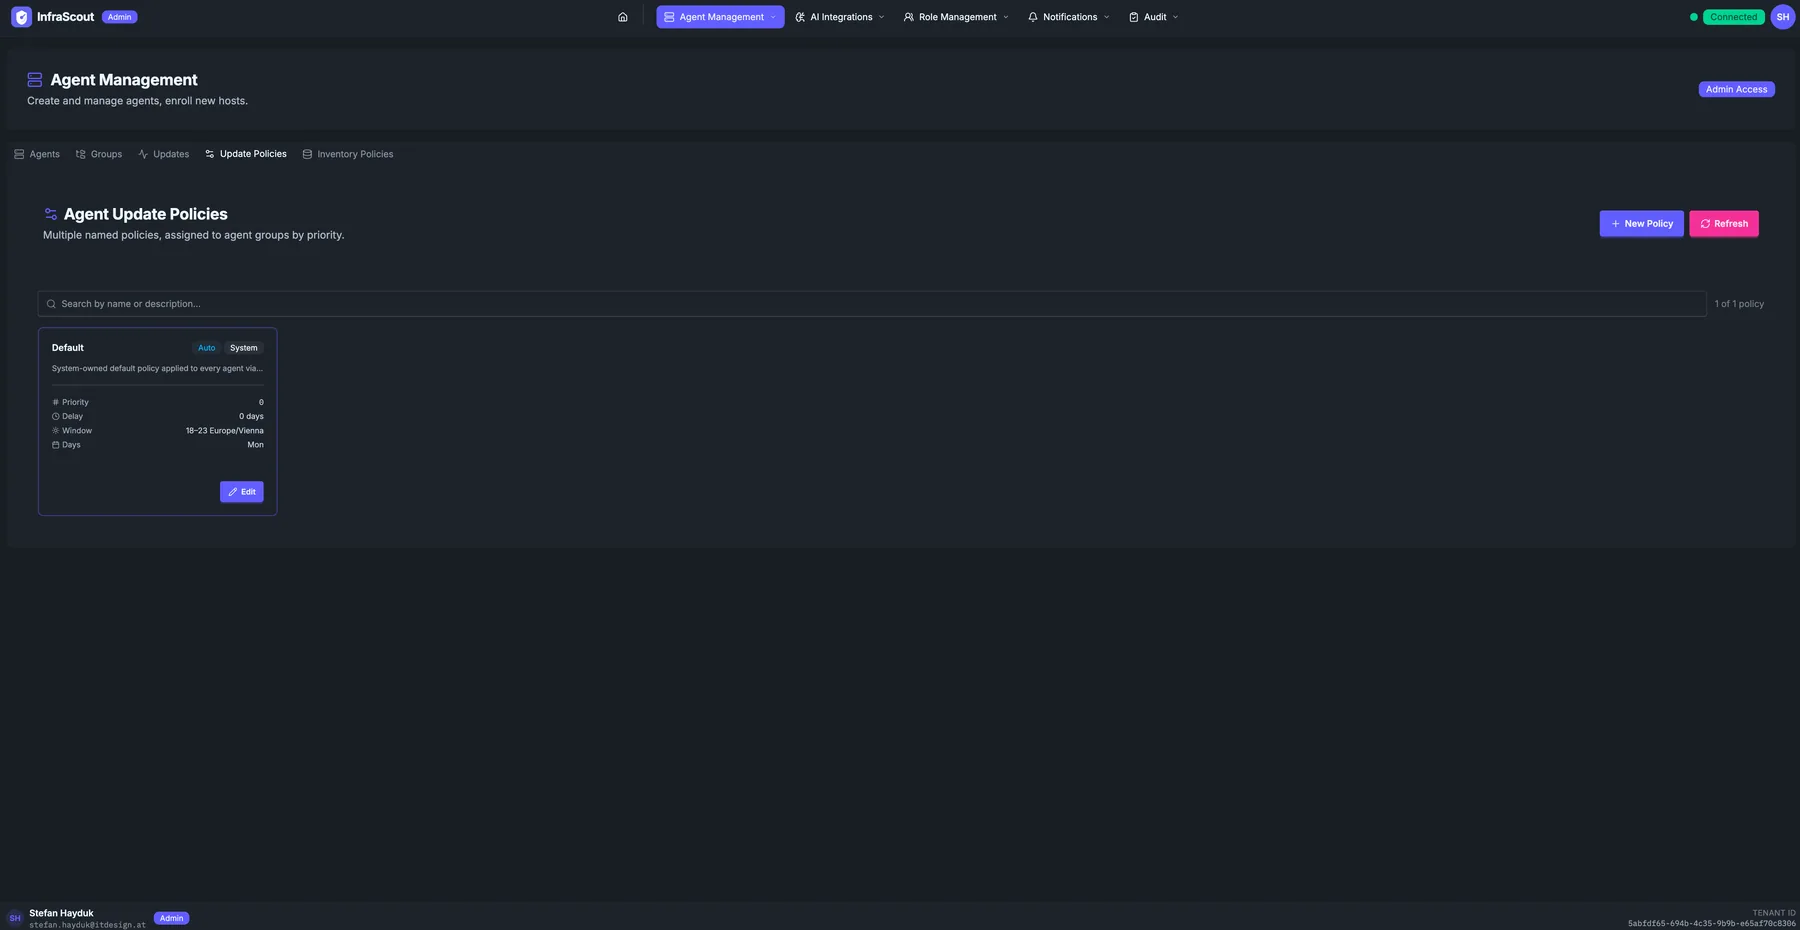
Task: Click the Admin badge beside InfraScout logo
Action: coord(120,17)
